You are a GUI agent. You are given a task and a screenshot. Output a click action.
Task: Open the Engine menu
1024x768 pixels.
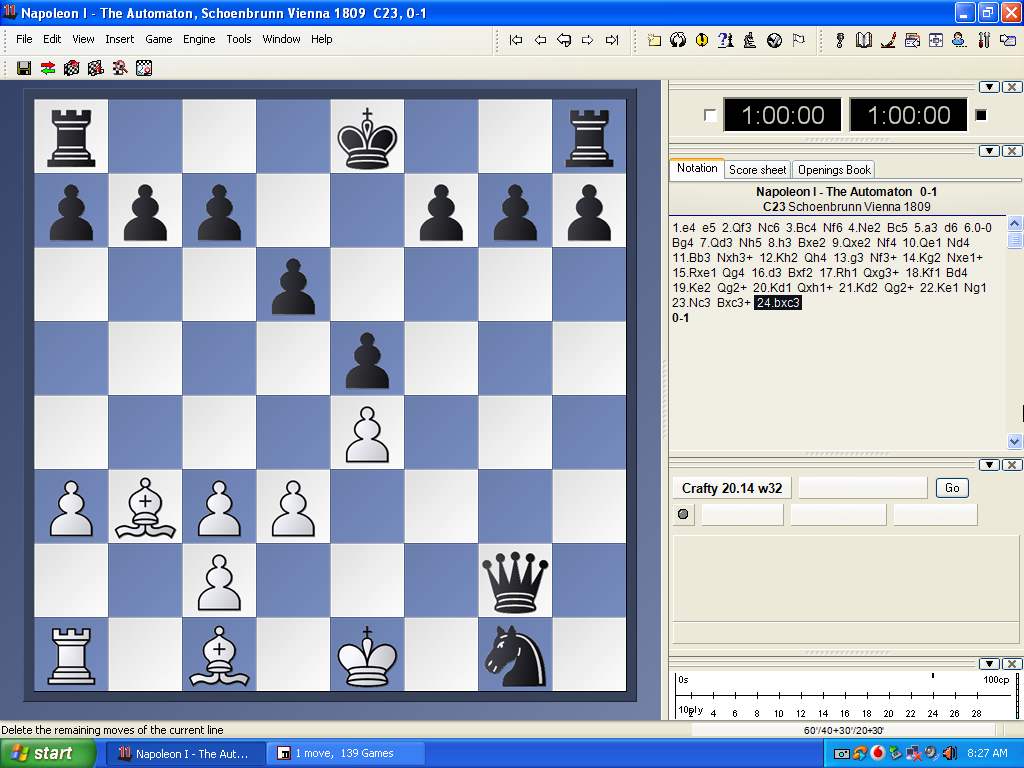[199, 39]
